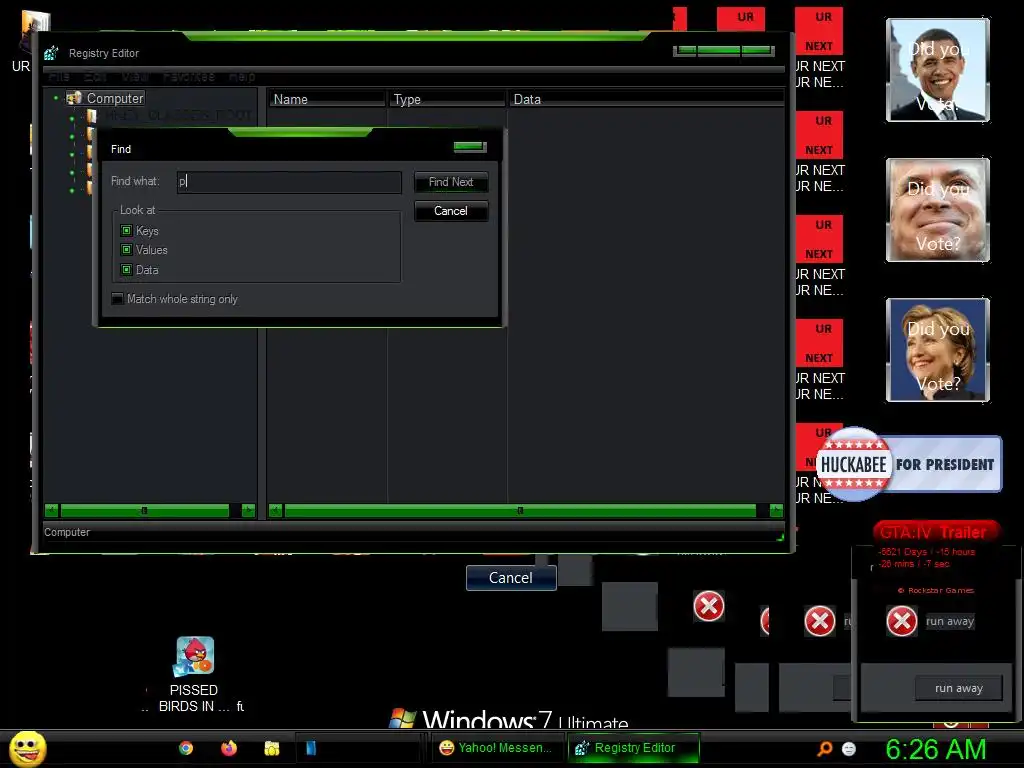1024x768 pixels.
Task: Click the Clinton 'Did you Vote?' gadget
Action: [x=938, y=349]
